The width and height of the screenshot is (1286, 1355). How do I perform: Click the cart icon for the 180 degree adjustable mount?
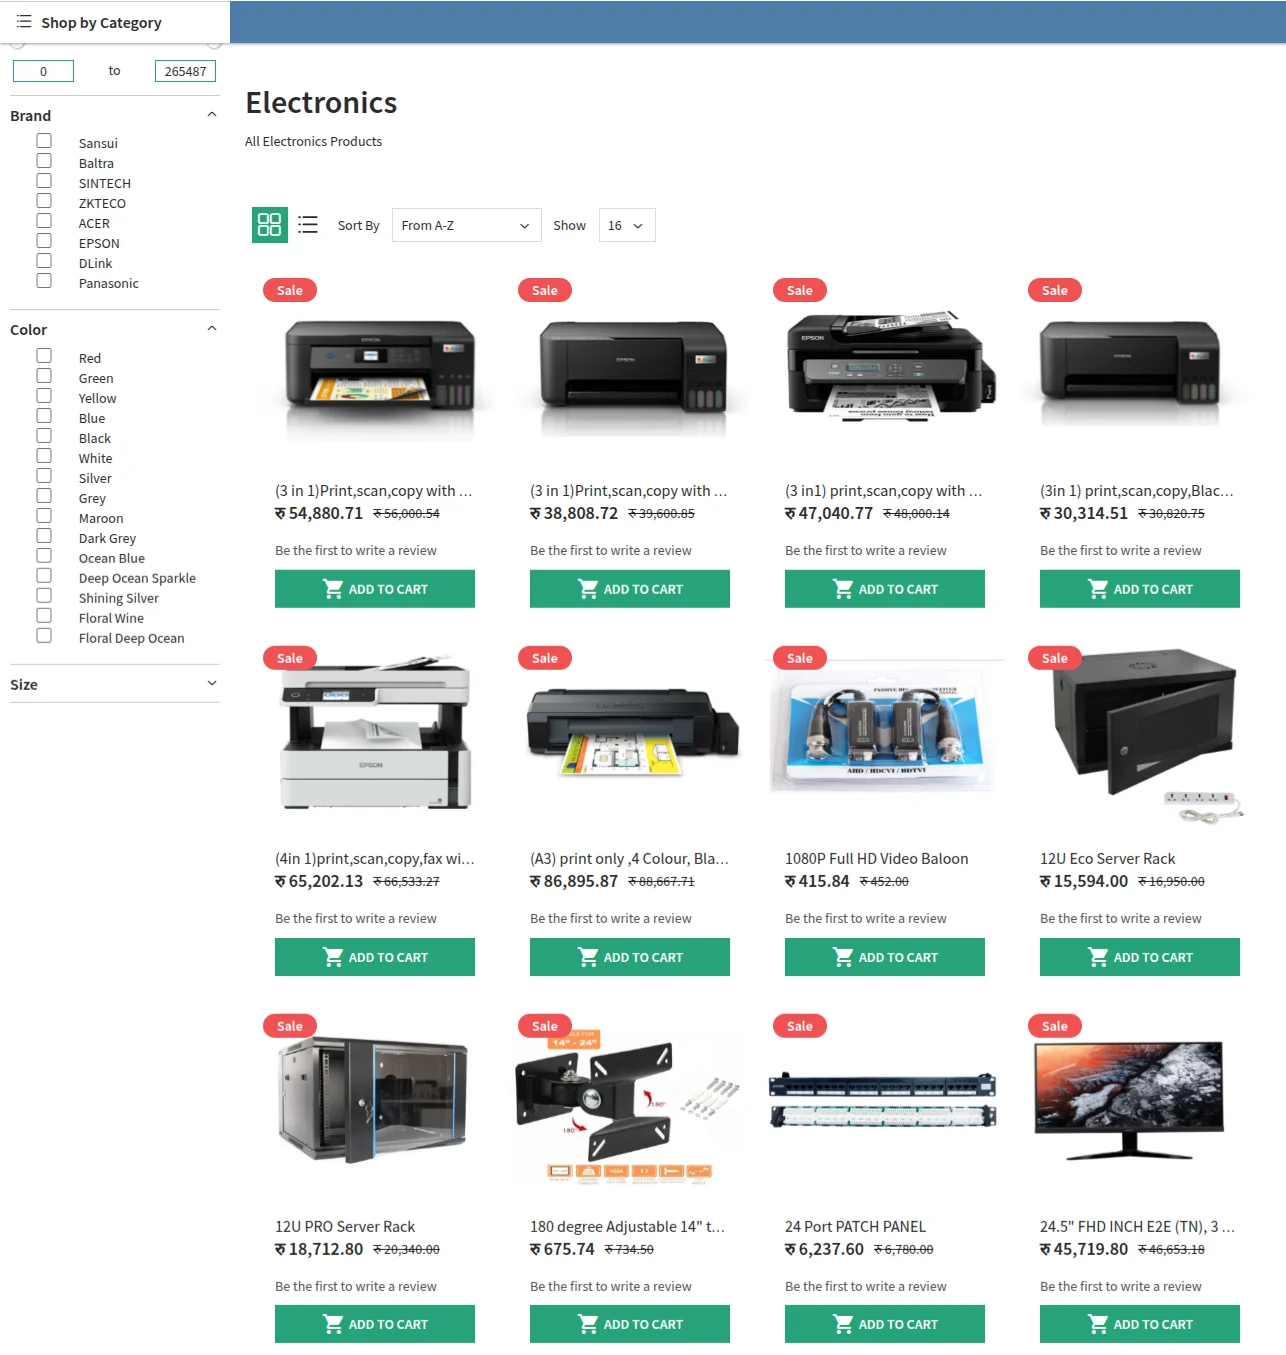click(588, 1323)
